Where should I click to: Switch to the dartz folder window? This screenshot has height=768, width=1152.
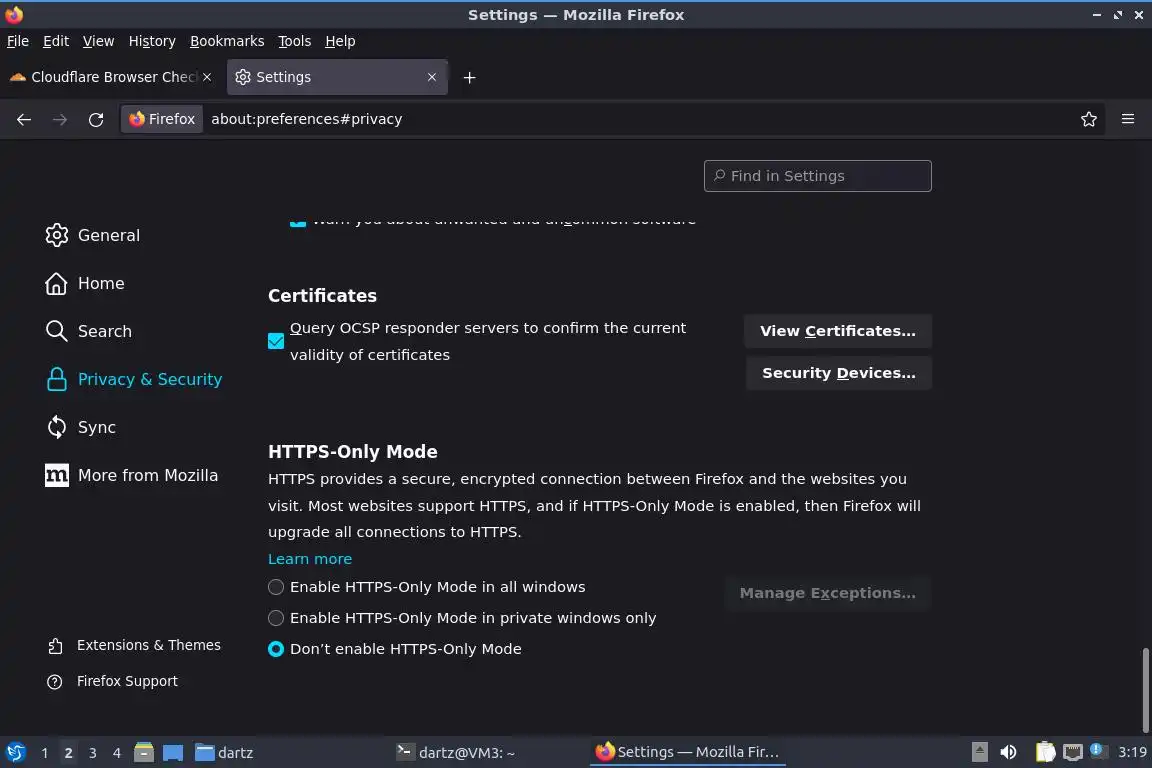[224, 753]
